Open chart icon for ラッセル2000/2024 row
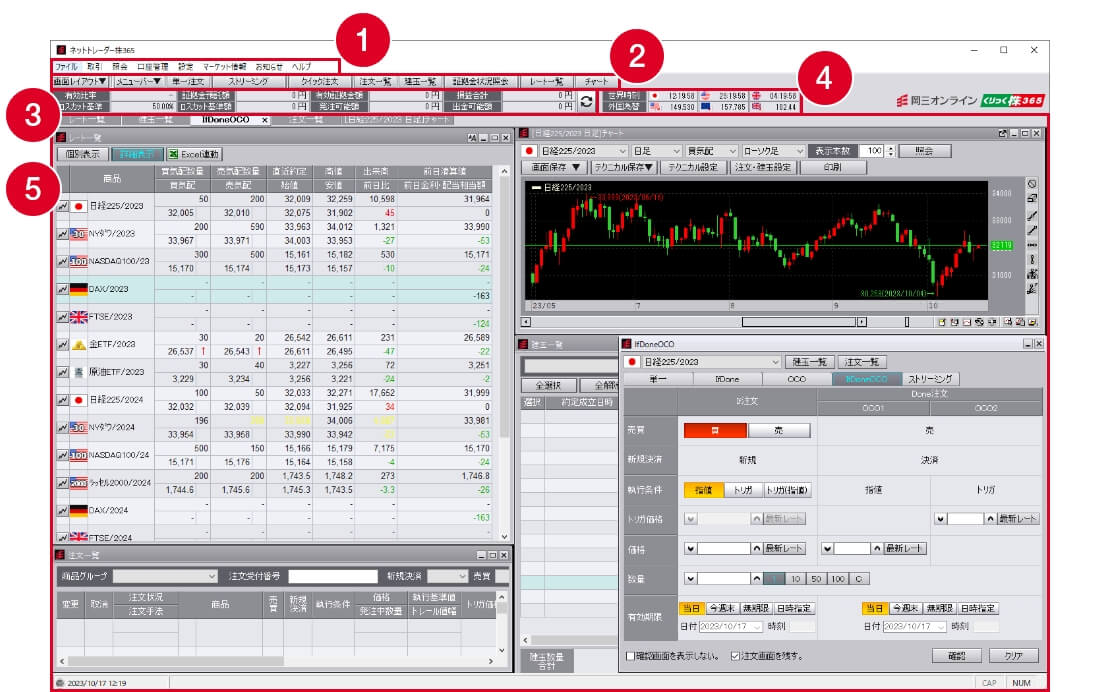The height and width of the screenshot is (692, 1100). click(62, 483)
